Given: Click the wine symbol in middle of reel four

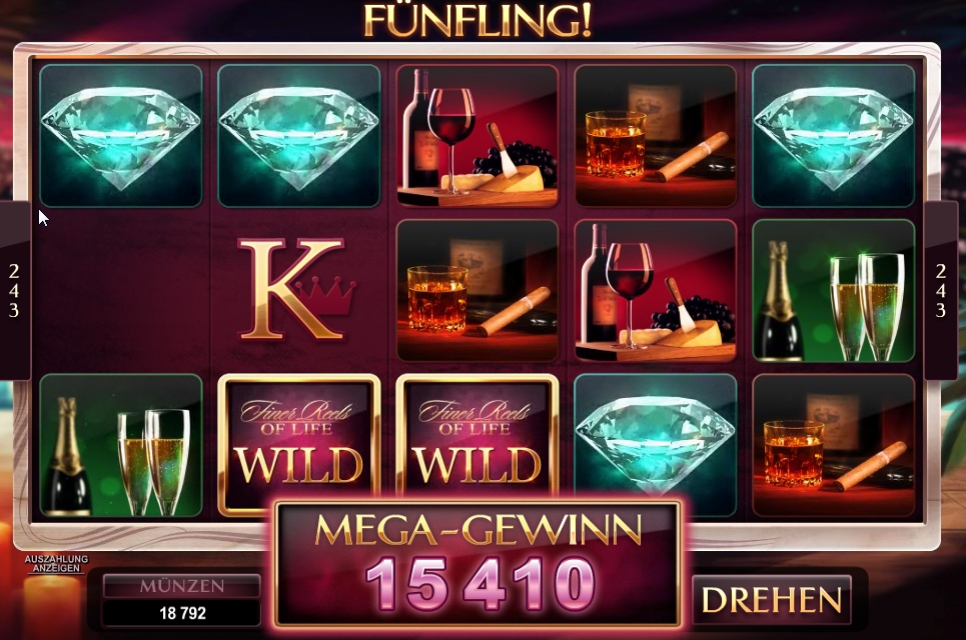Looking at the screenshot, I should [x=656, y=290].
